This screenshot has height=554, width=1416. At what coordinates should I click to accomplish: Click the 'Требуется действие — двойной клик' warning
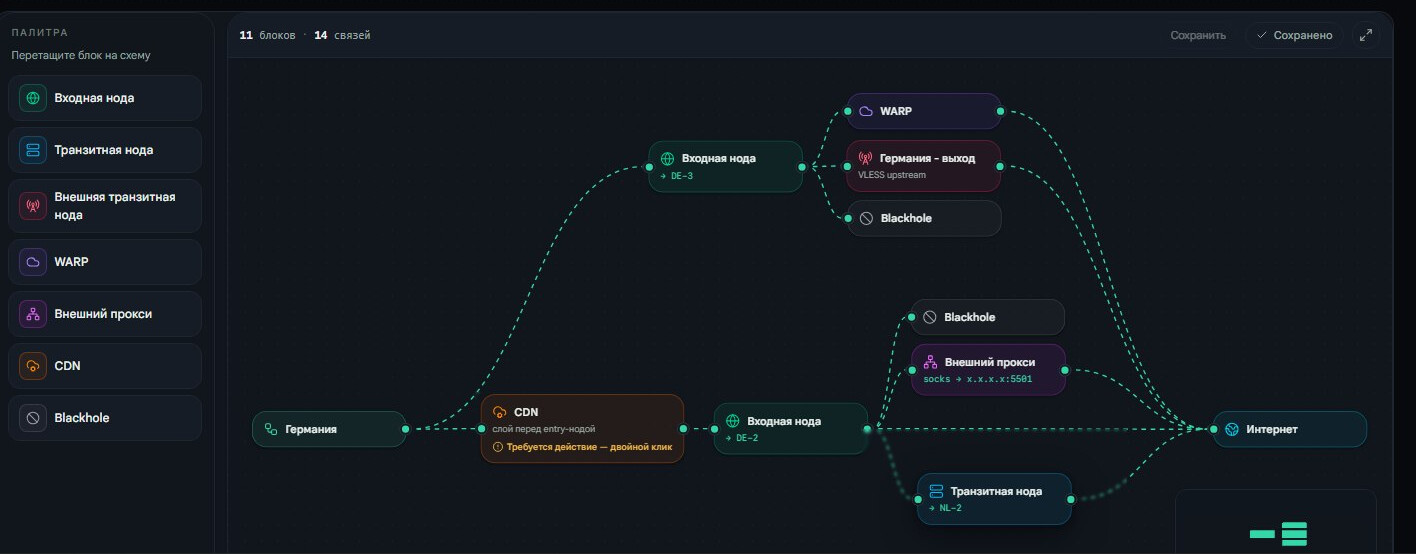click(x=582, y=447)
